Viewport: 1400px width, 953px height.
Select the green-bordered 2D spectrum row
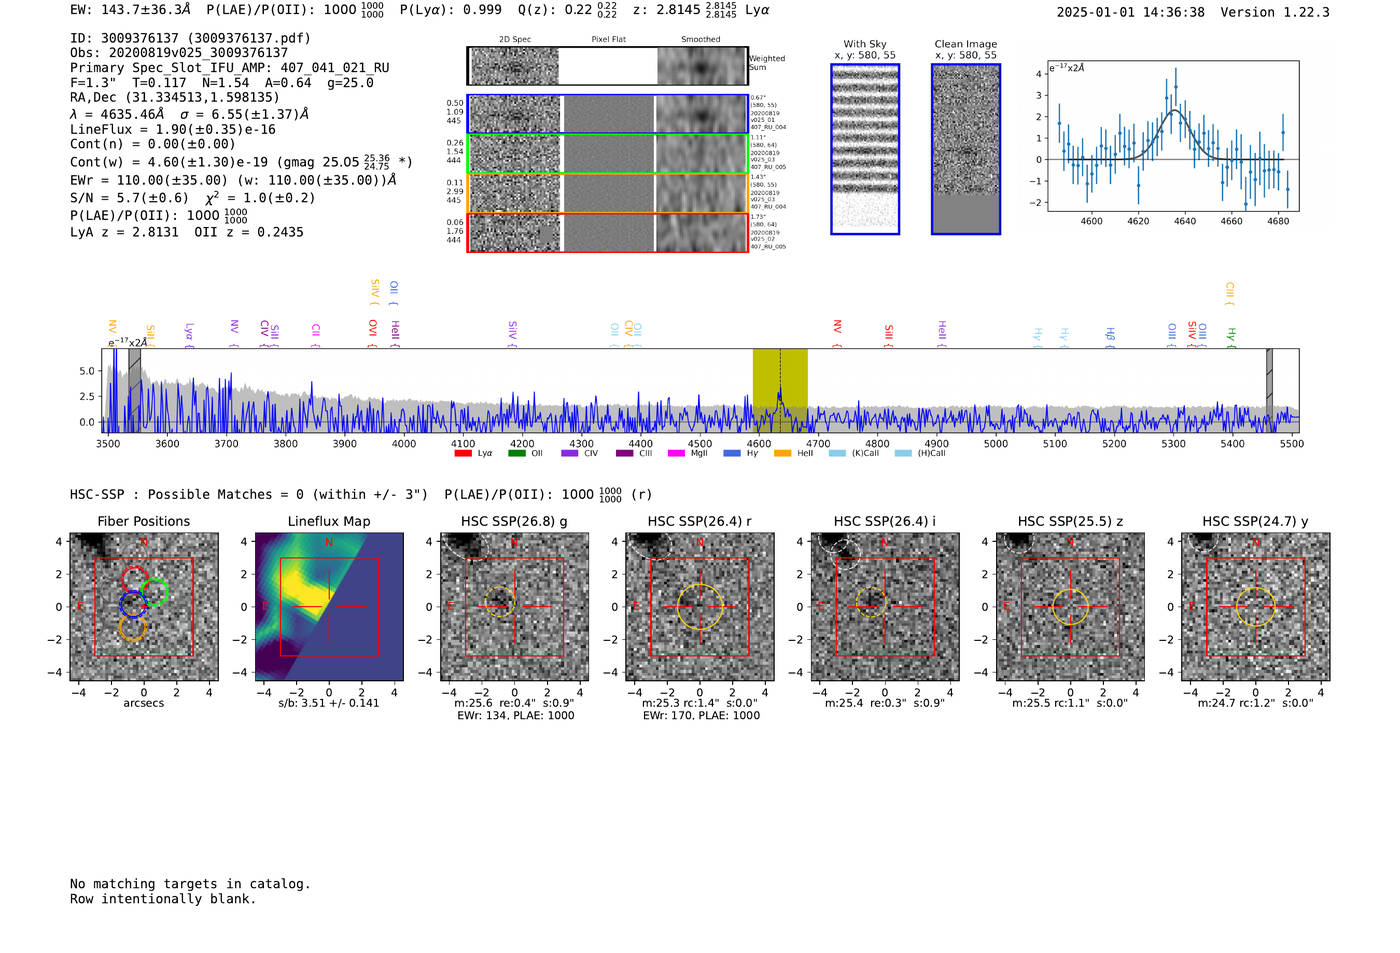click(607, 154)
